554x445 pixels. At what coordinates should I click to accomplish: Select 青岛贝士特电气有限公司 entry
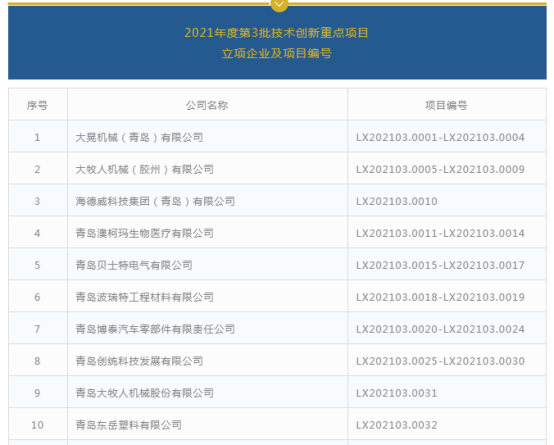click(x=134, y=265)
